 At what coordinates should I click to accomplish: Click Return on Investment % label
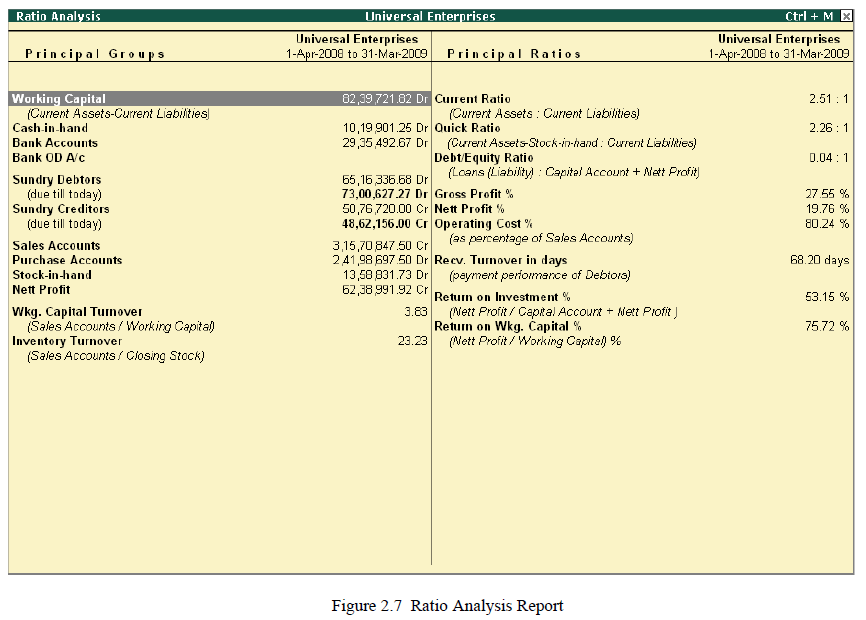pyautogui.click(x=502, y=297)
